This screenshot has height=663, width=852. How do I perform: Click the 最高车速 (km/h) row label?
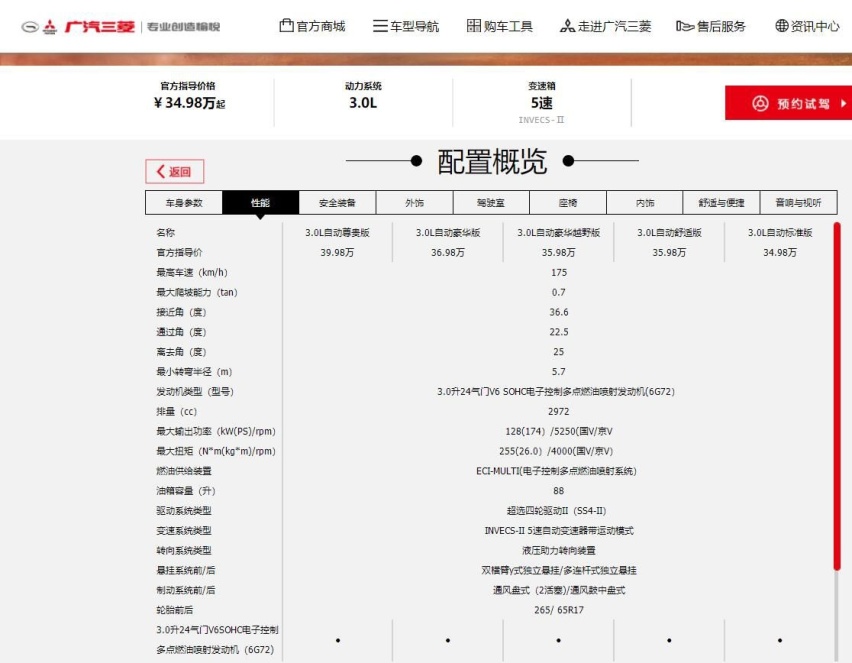point(192,272)
